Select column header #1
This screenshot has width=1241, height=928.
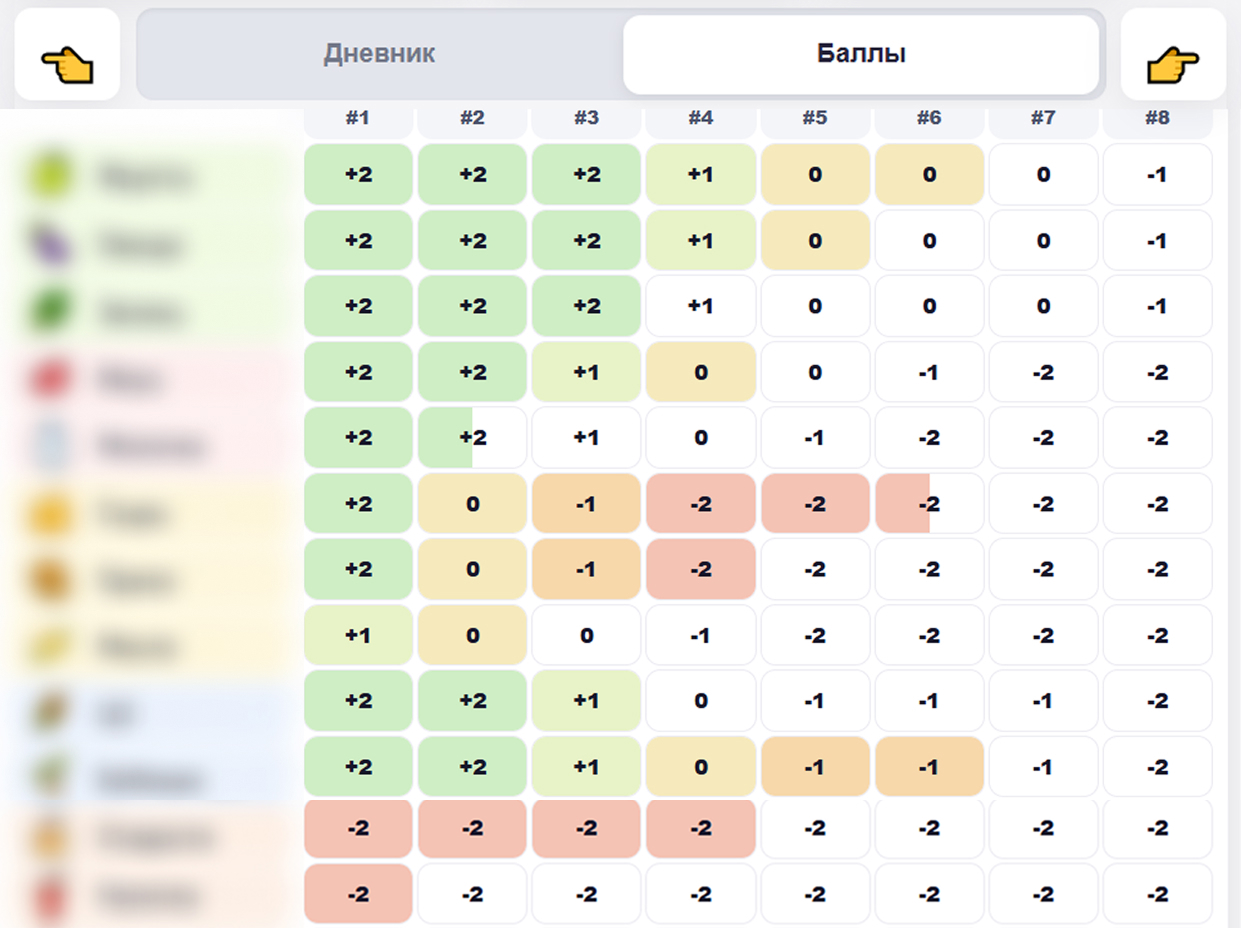coord(358,118)
